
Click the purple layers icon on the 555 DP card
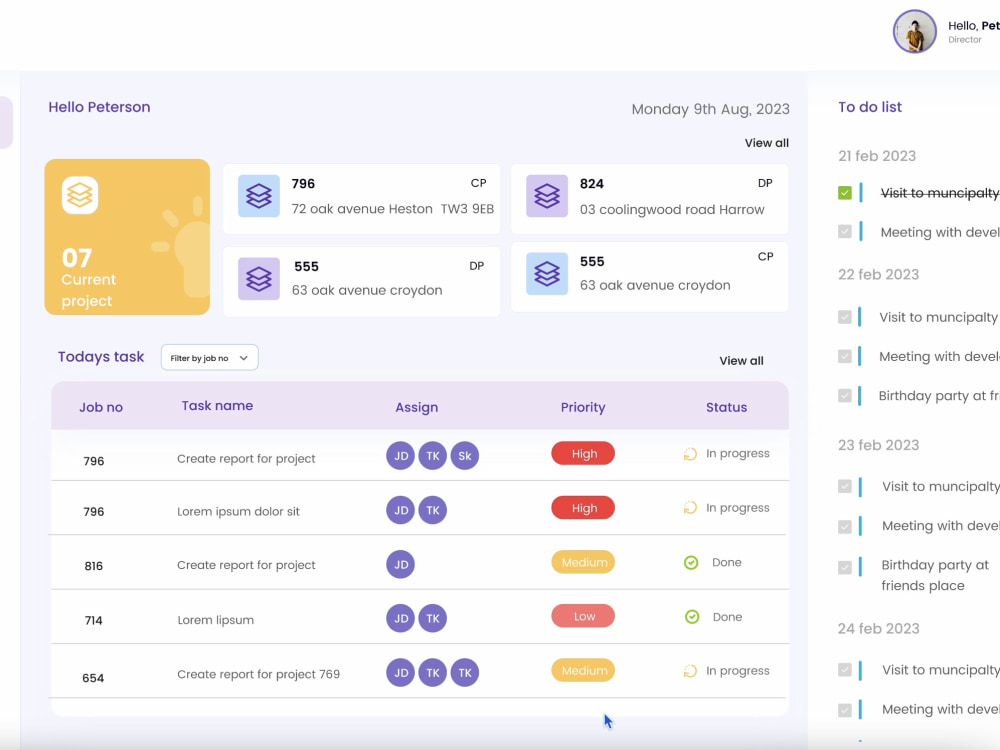[258, 279]
